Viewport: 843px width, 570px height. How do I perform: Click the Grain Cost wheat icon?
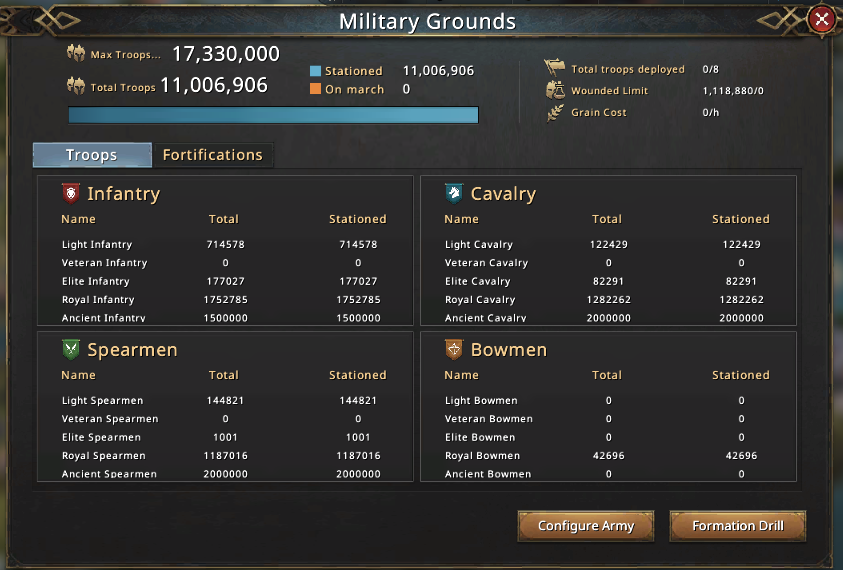click(x=555, y=112)
